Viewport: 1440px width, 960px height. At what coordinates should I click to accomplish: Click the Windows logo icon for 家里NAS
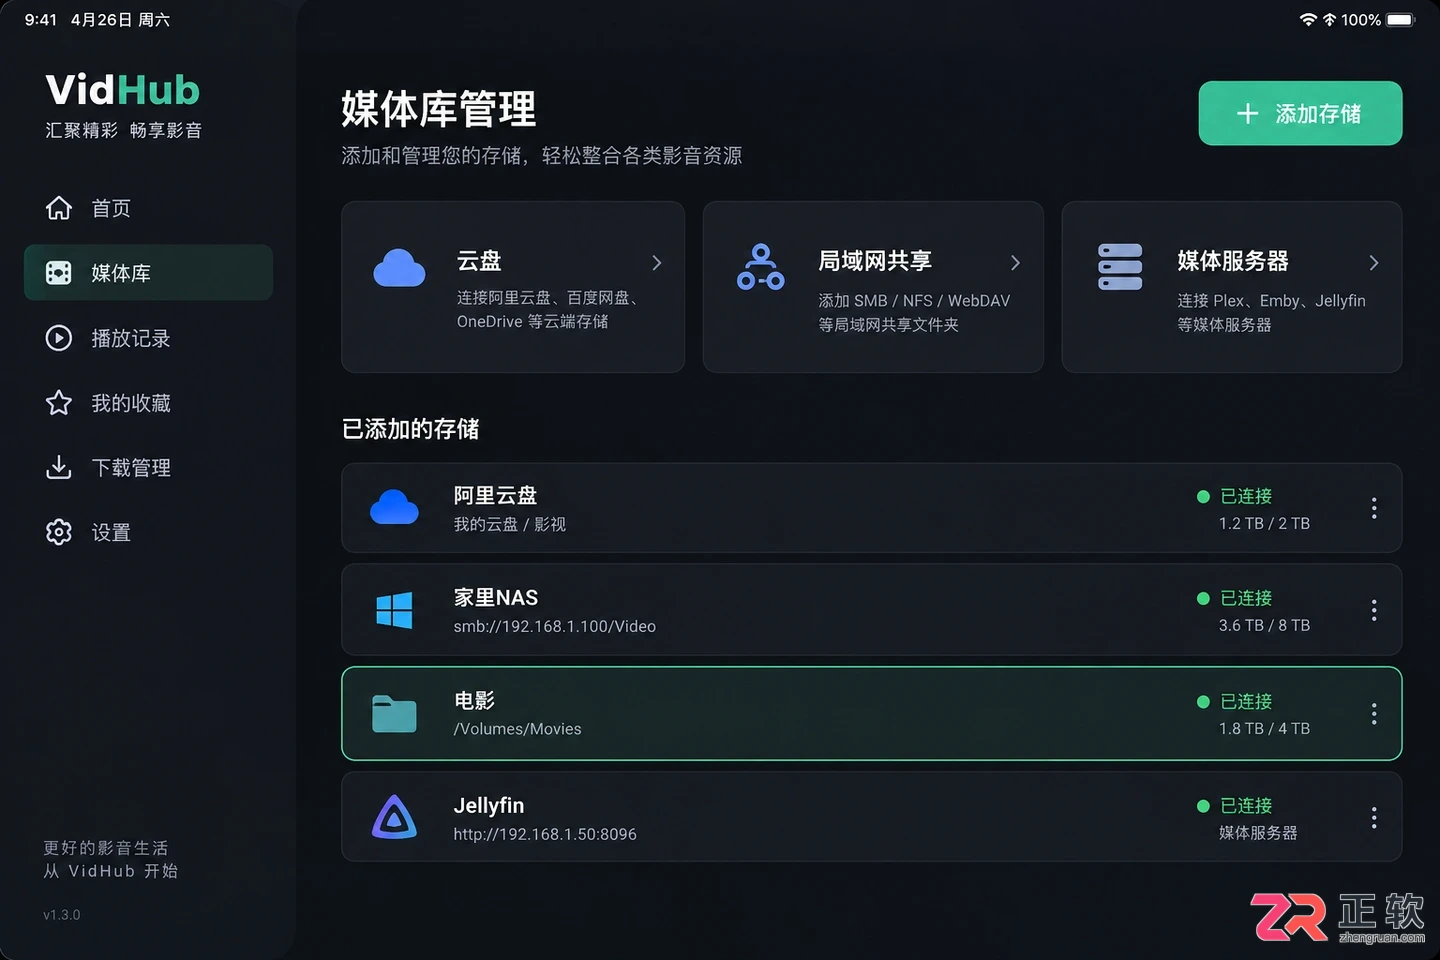[x=394, y=610]
